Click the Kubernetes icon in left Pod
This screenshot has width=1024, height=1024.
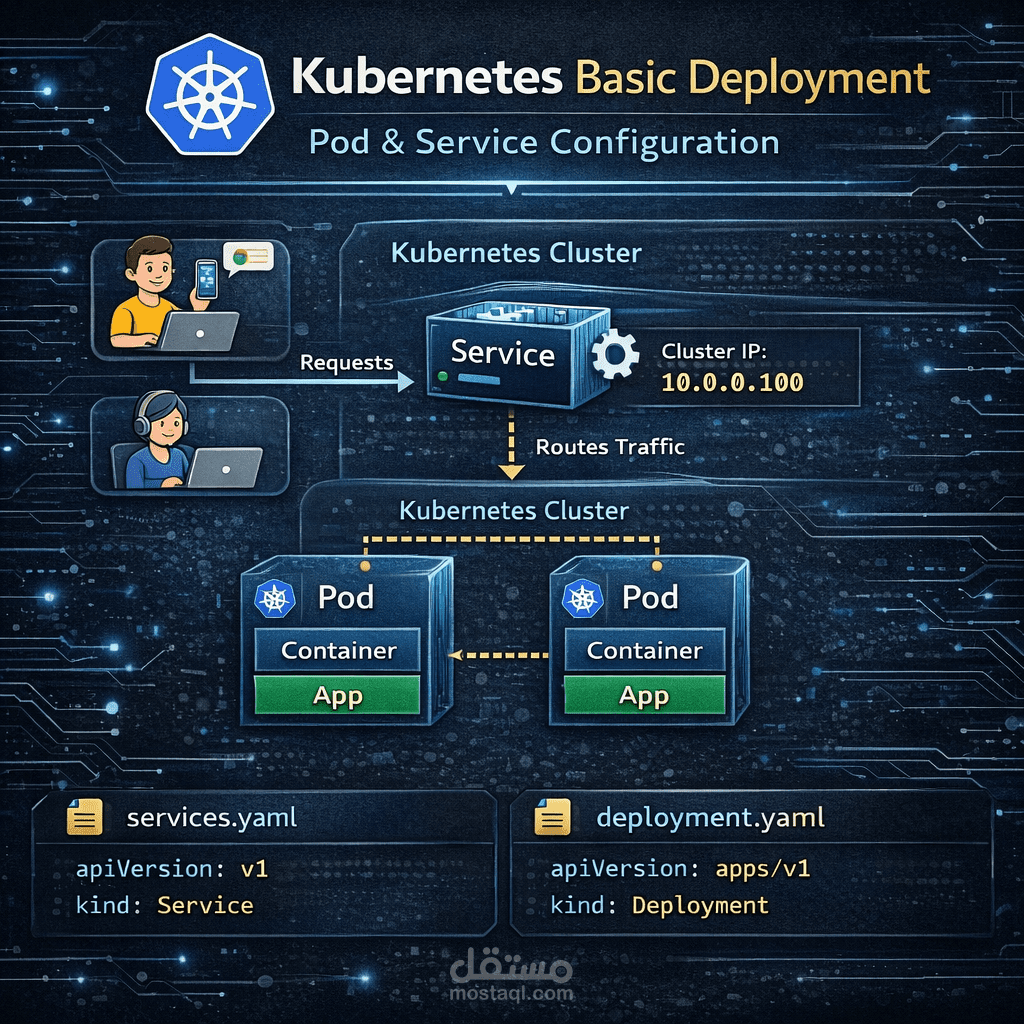[274, 598]
